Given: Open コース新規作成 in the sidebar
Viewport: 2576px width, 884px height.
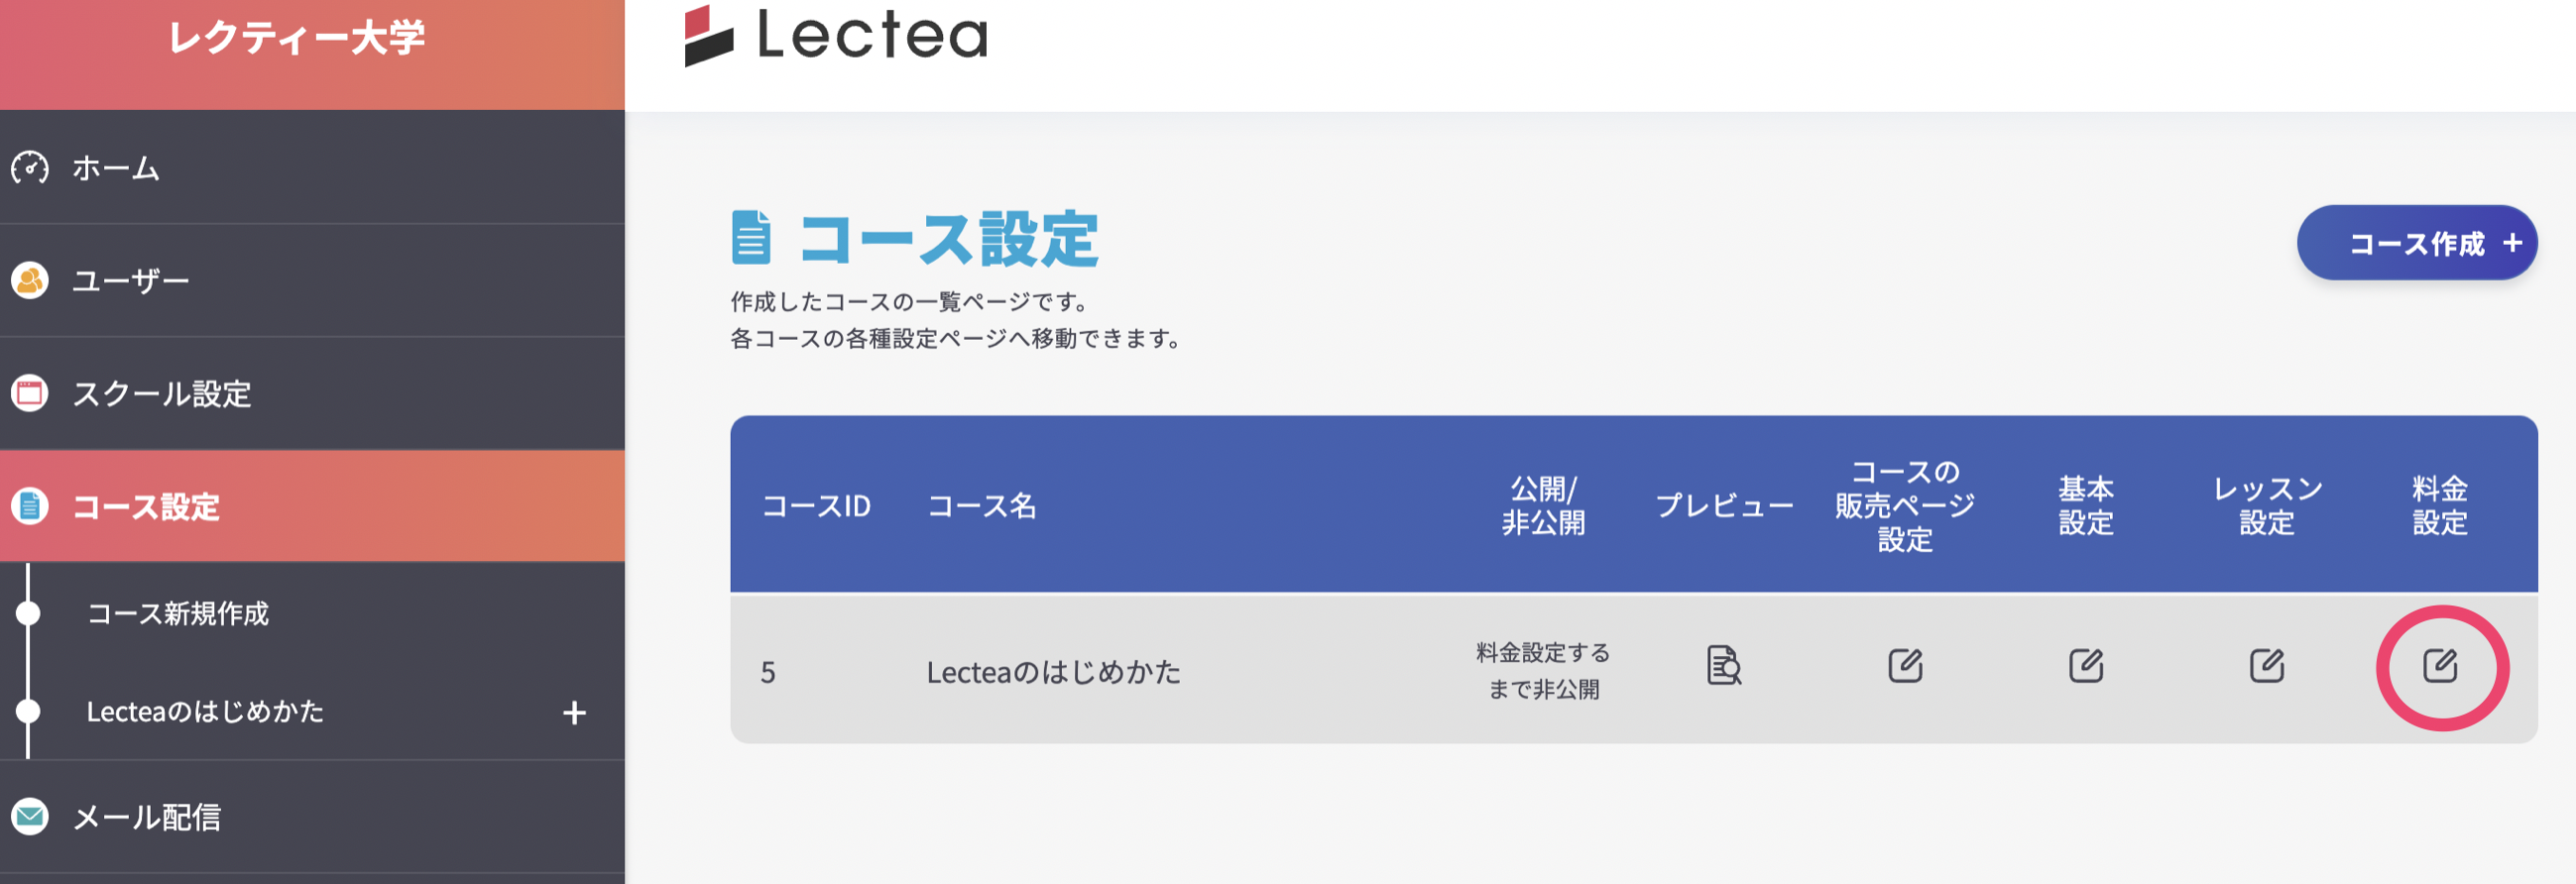Looking at the screenshot, I should click(180, 614).
